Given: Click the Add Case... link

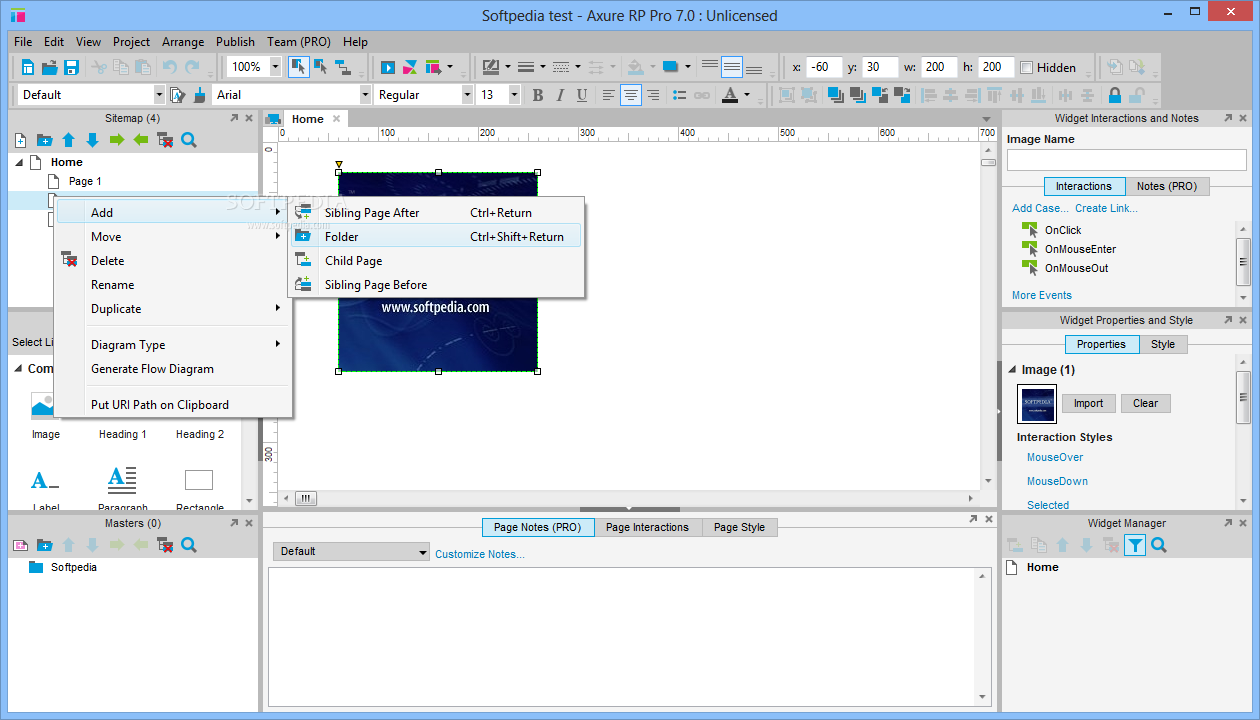Looking at the screenshot, I should click(x=1040, y=208).
